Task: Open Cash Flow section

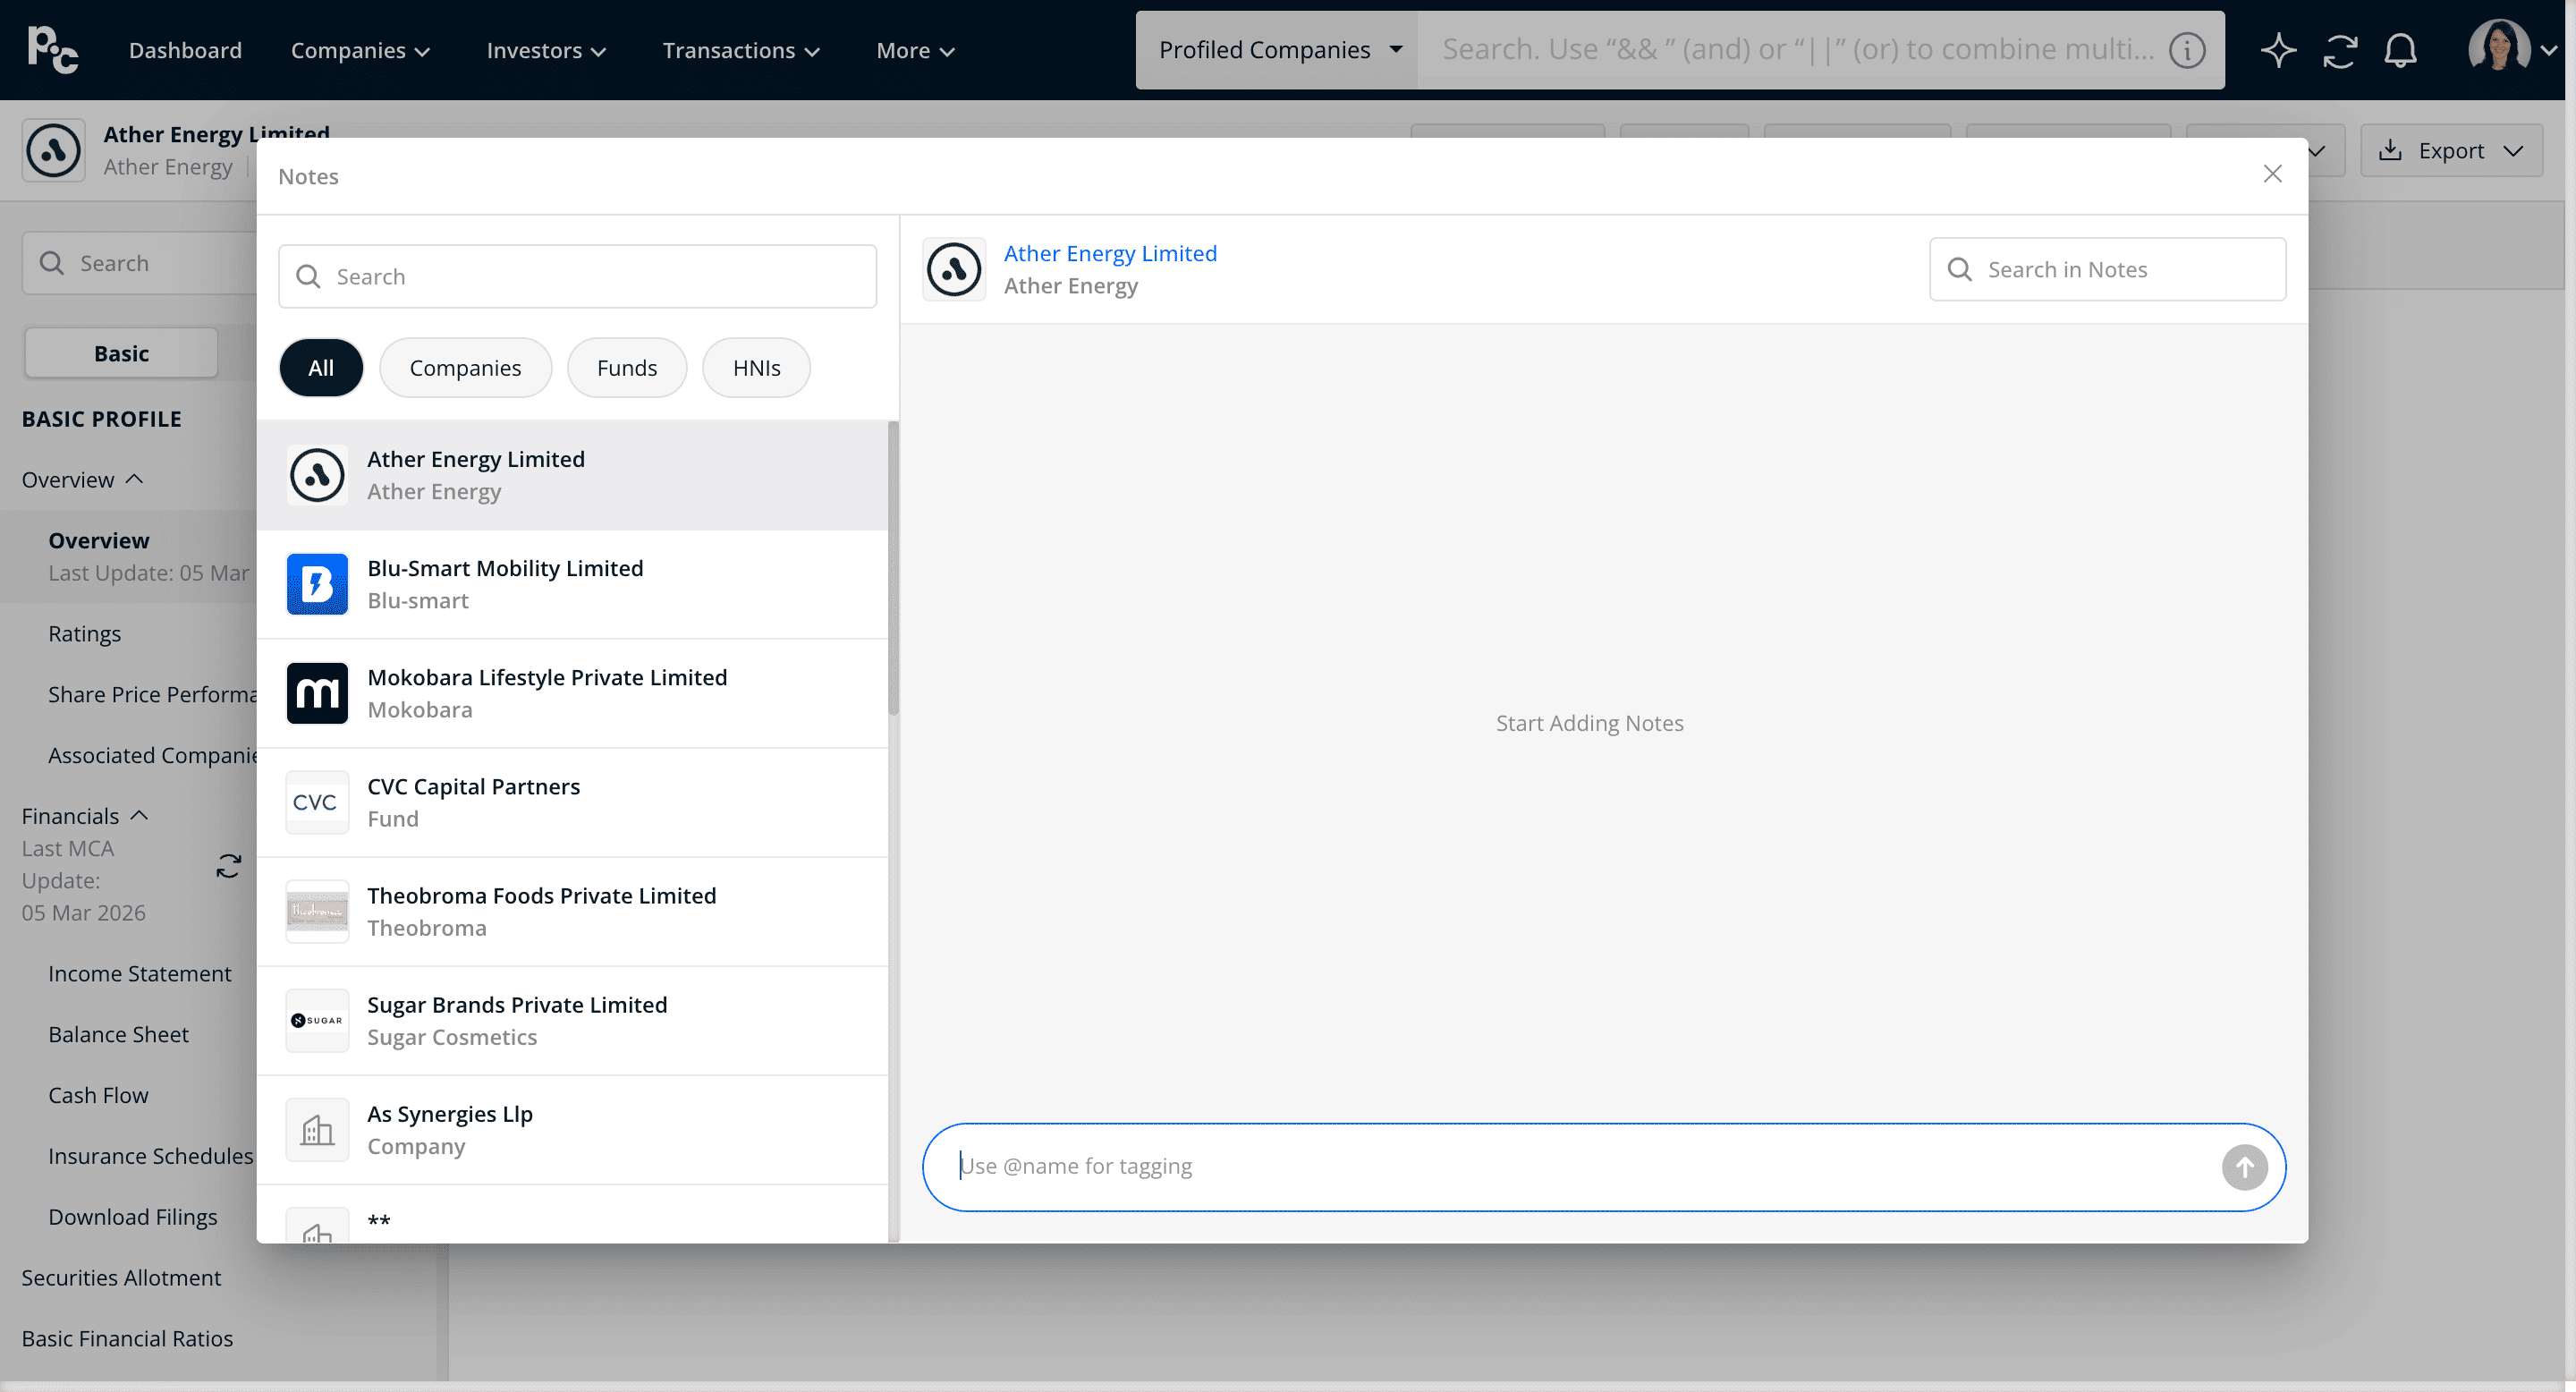Action: point(98,1096)
